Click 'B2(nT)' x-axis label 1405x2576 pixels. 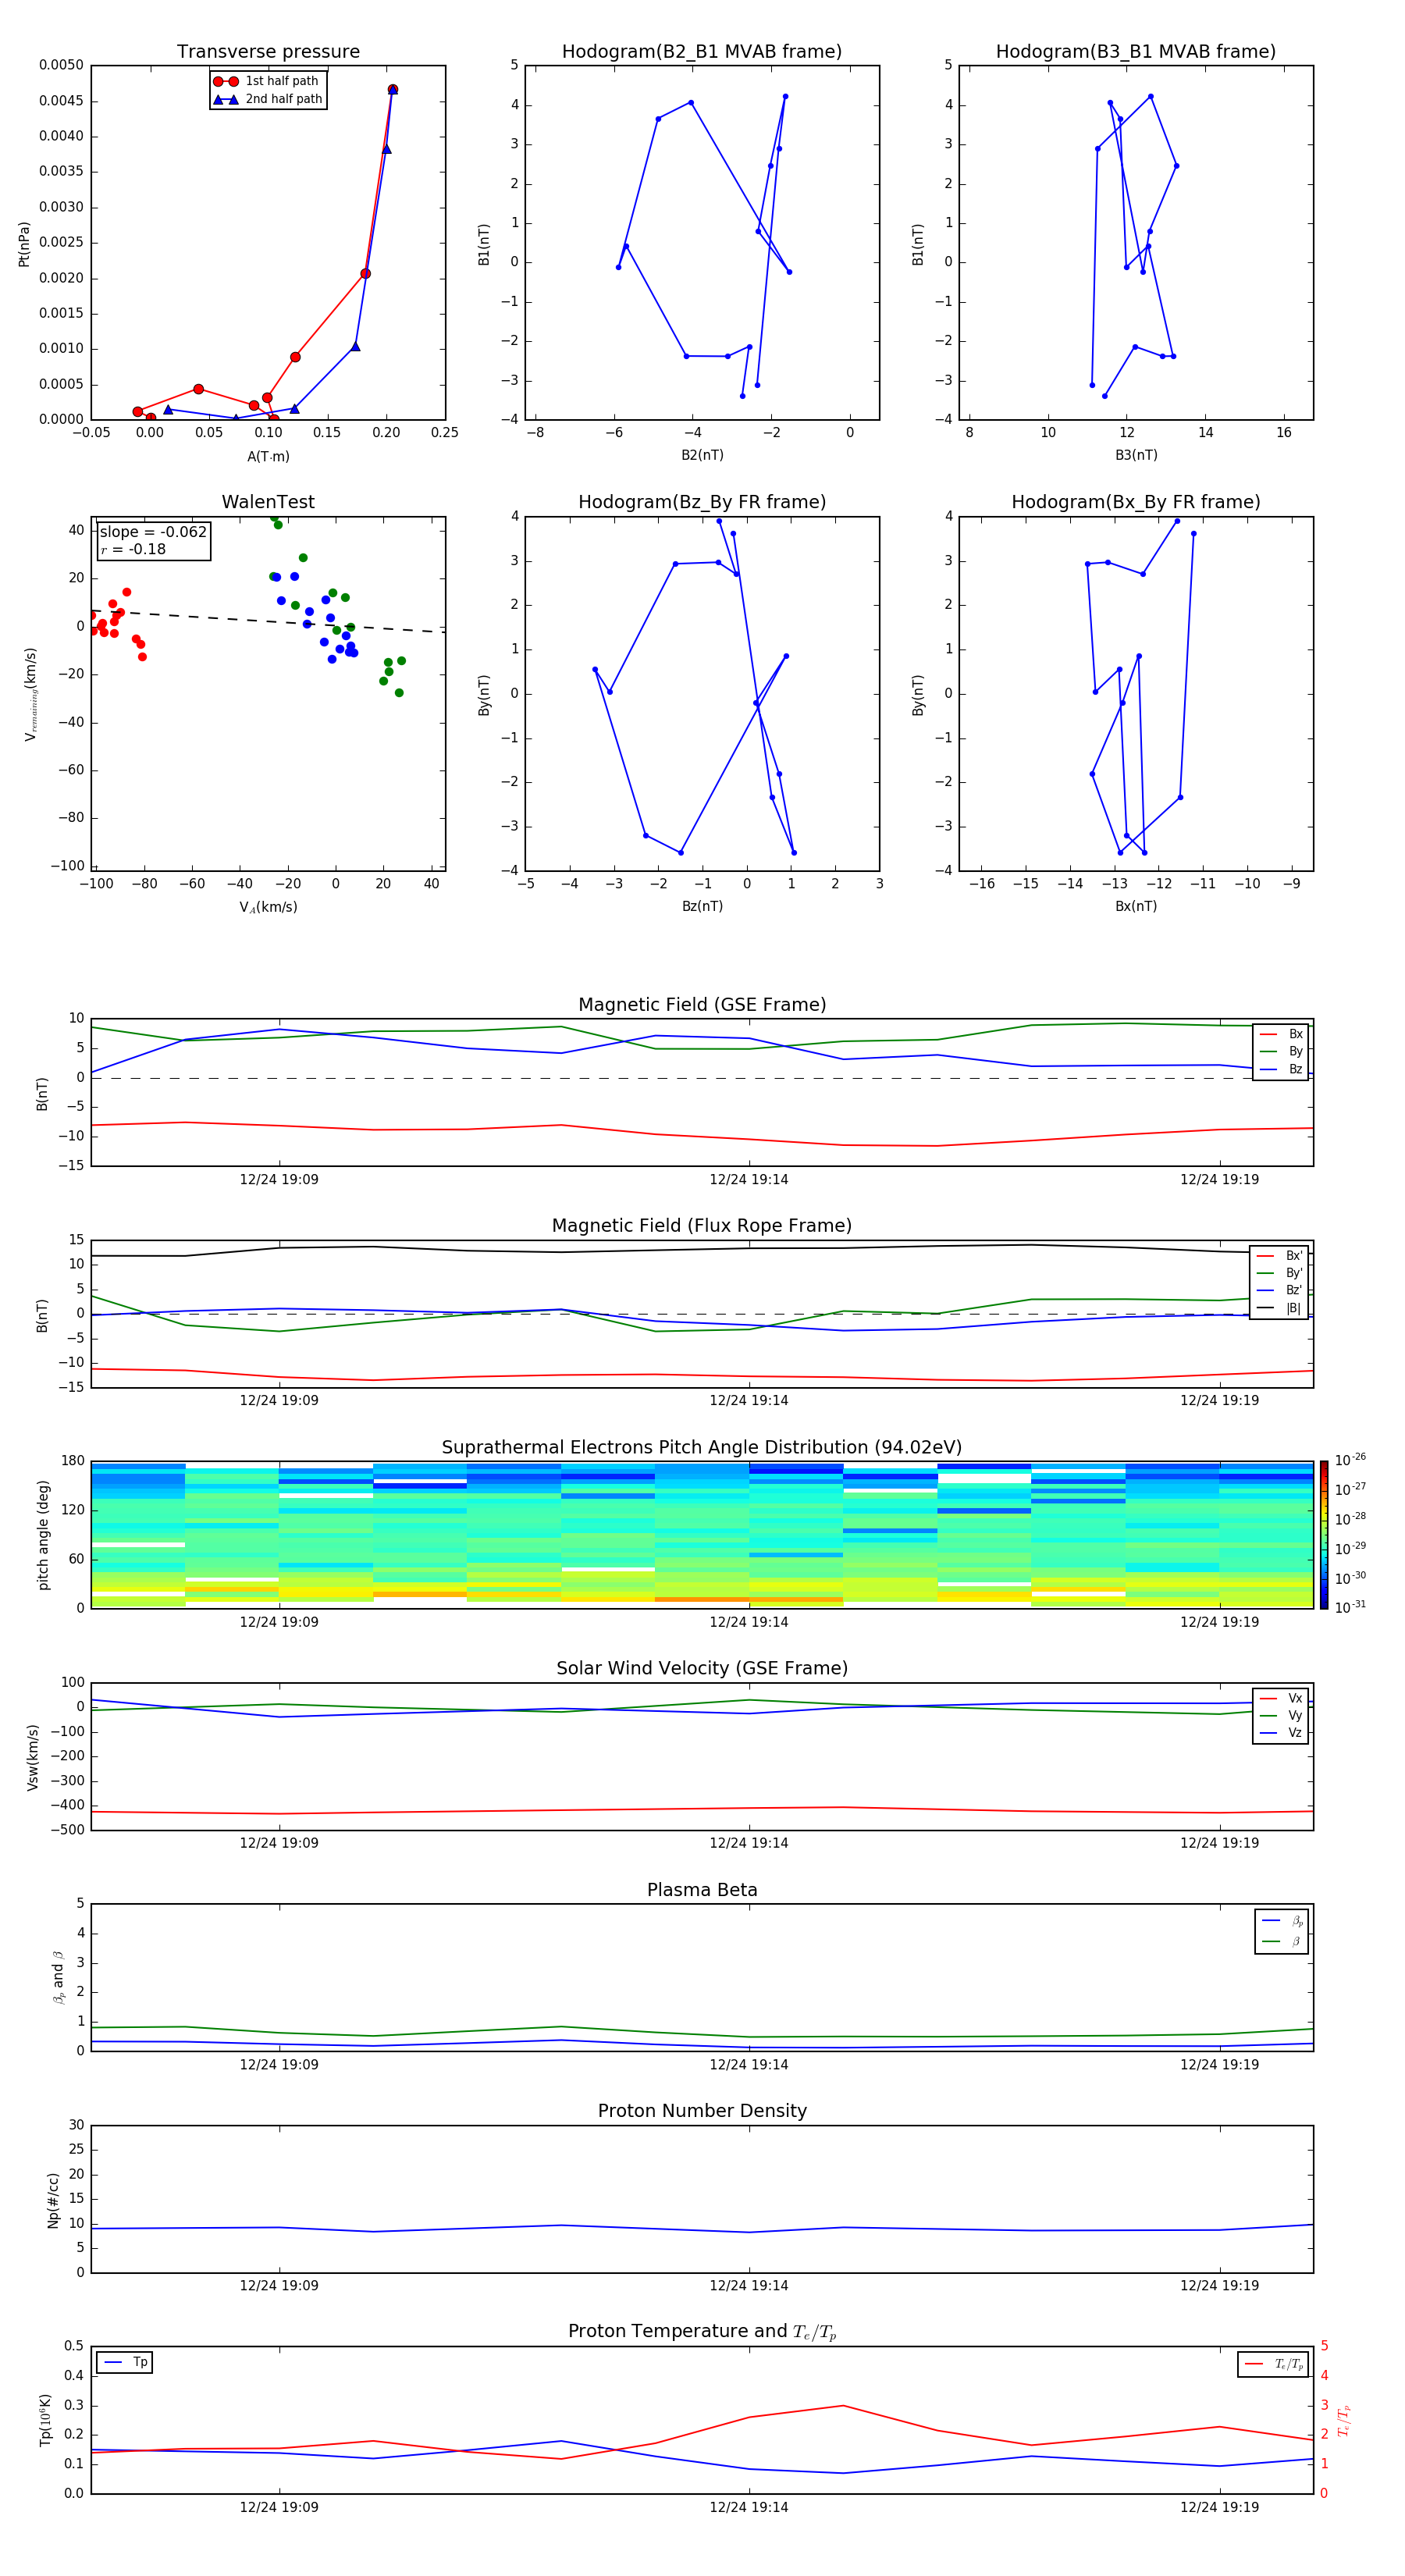pyautogui.click(x=702, y=455)
